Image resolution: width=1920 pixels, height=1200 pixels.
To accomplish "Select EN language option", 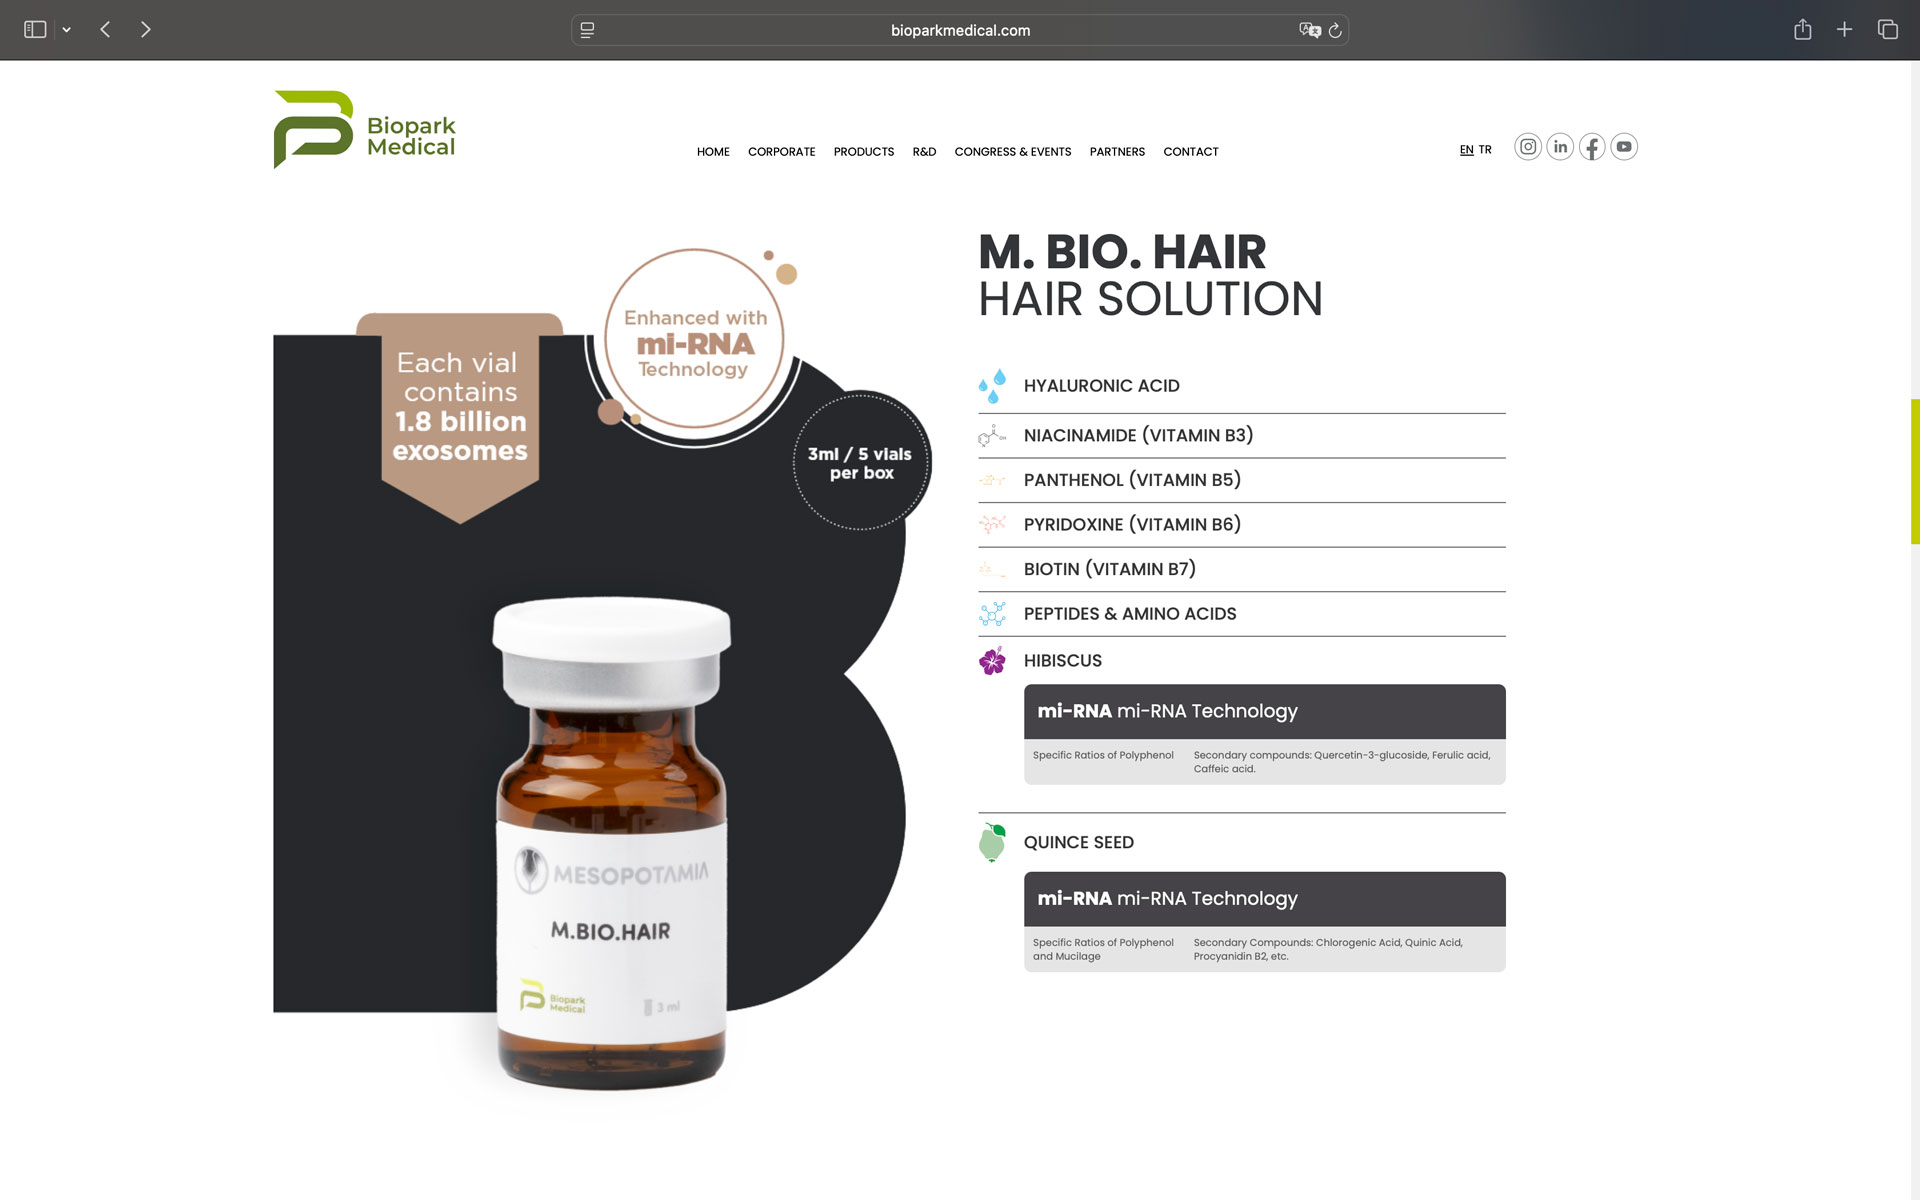I will [x=1466, y=150].
